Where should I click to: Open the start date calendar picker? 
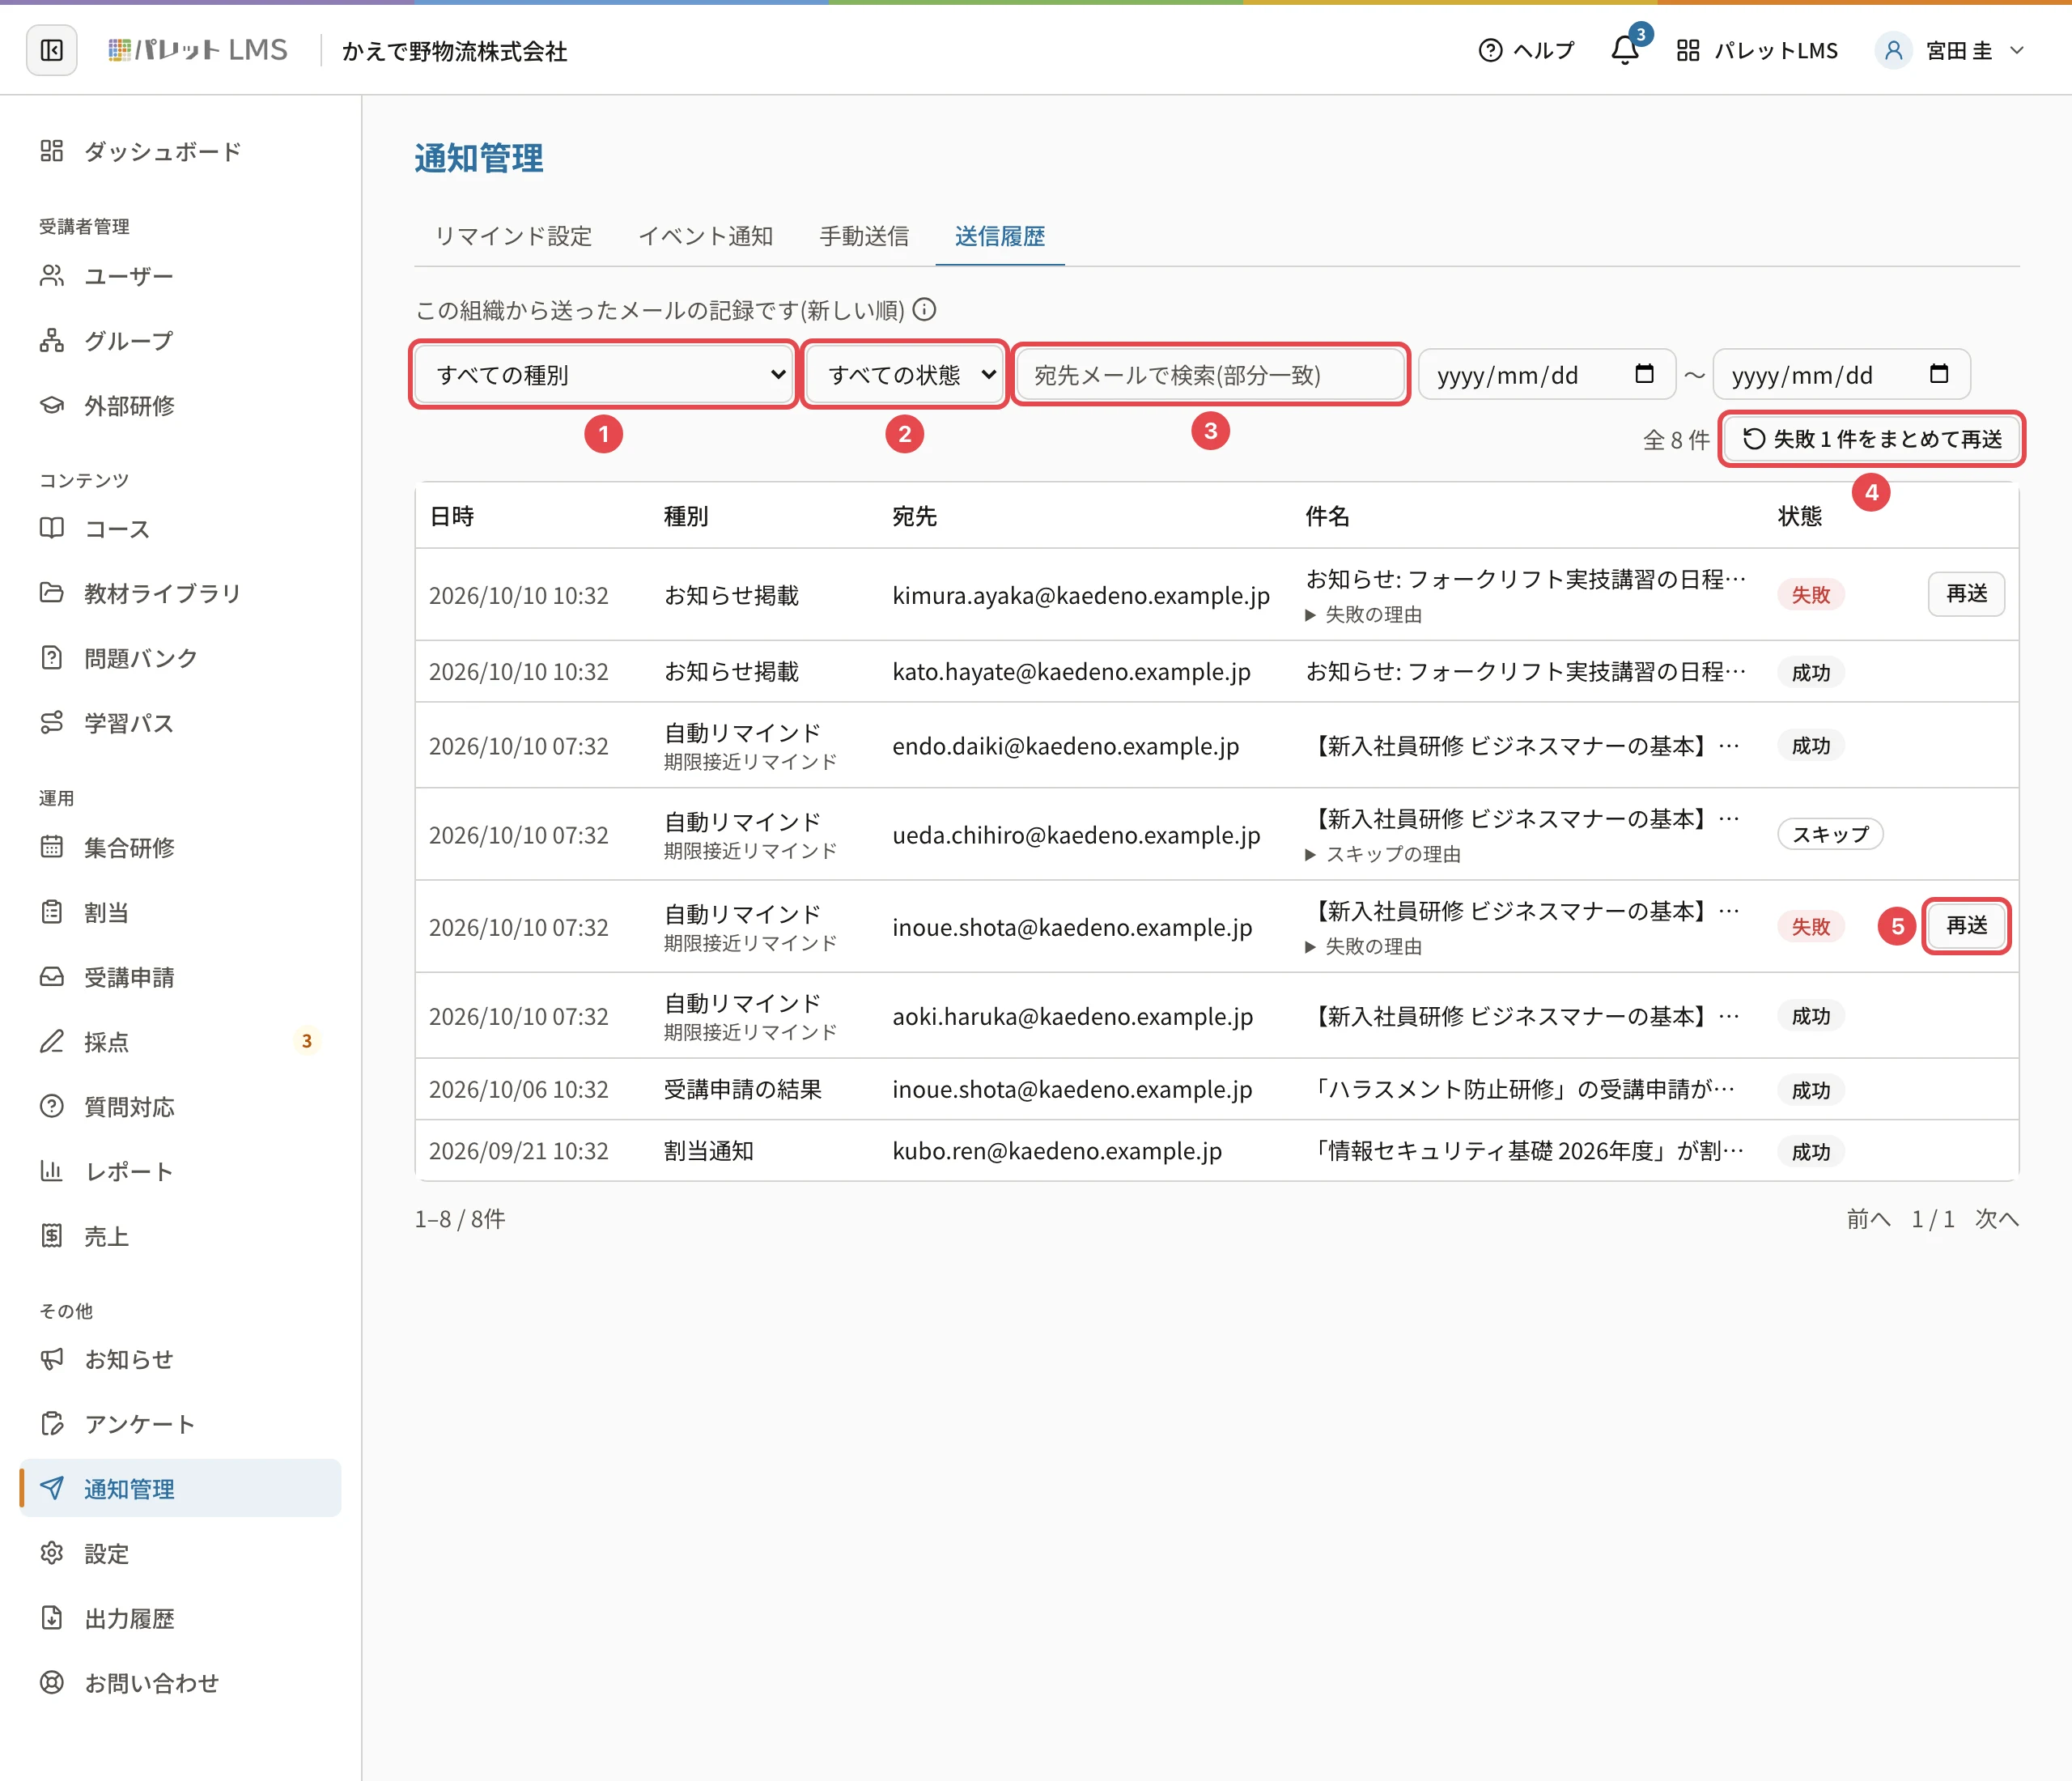click(1644, 374)
